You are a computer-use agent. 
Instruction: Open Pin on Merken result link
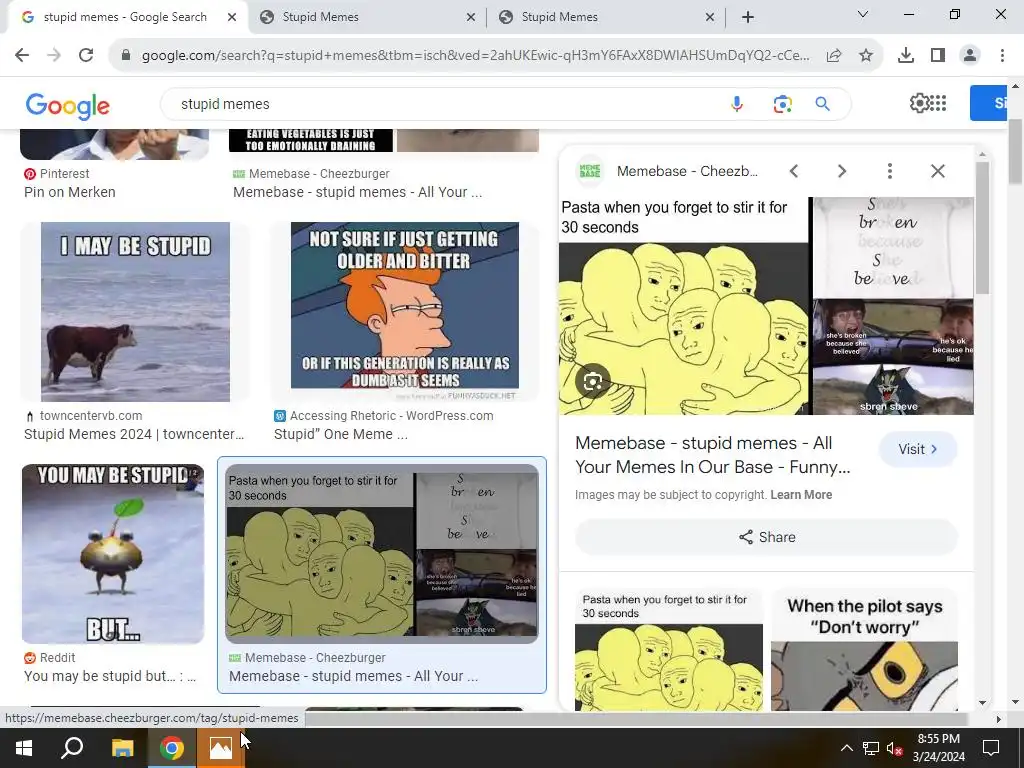click(x=70, y=192)
